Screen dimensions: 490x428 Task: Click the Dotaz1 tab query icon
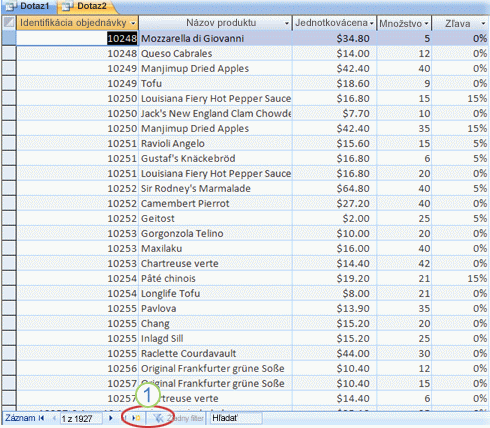coord(11,6)
